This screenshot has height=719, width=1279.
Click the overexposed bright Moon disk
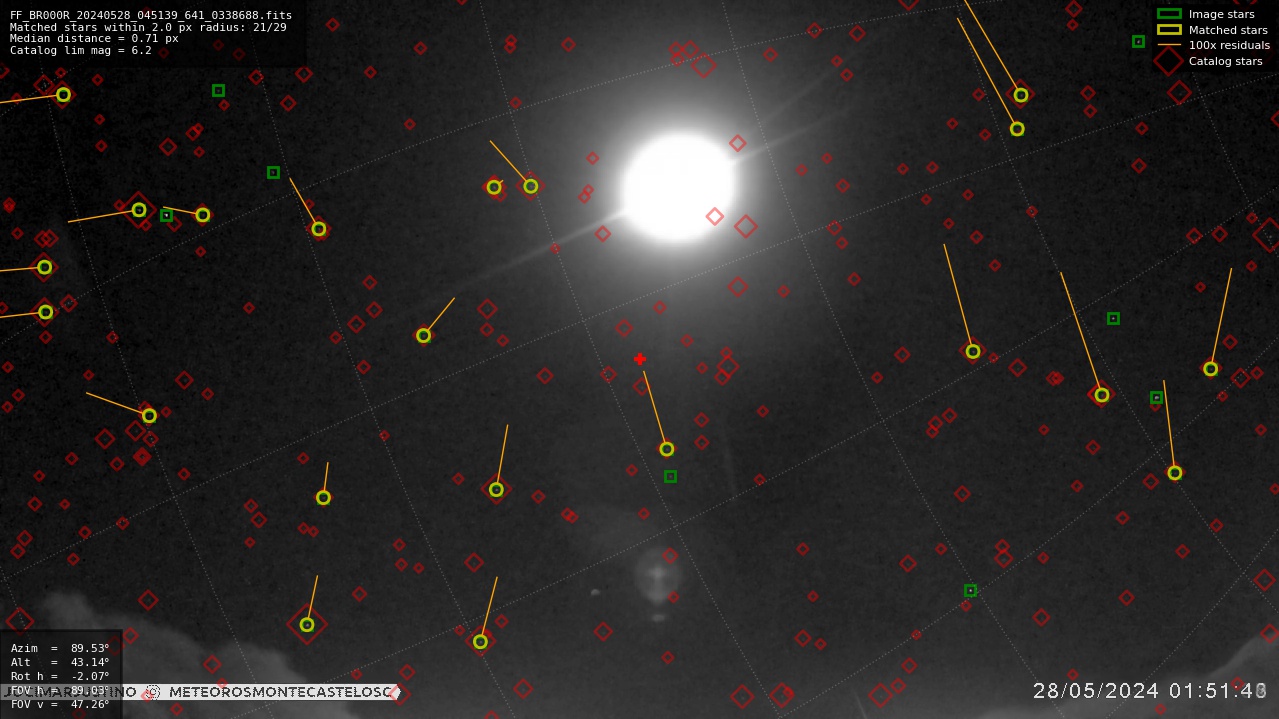pos(680,188)
